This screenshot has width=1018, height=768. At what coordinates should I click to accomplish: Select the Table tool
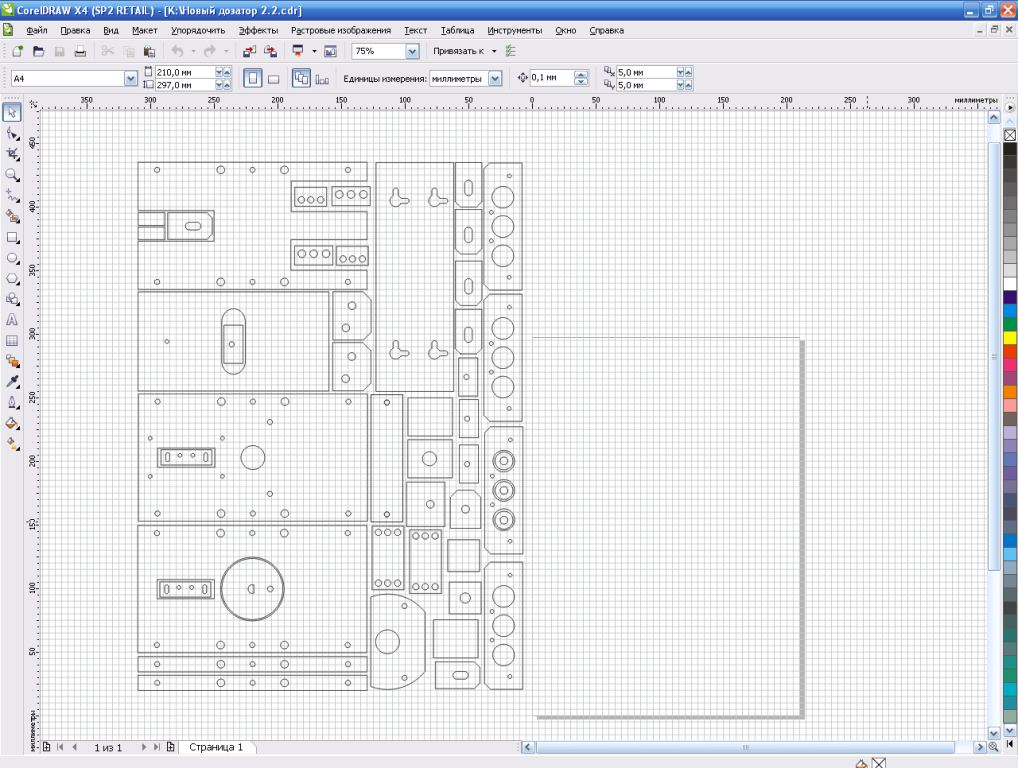point(13,341)
